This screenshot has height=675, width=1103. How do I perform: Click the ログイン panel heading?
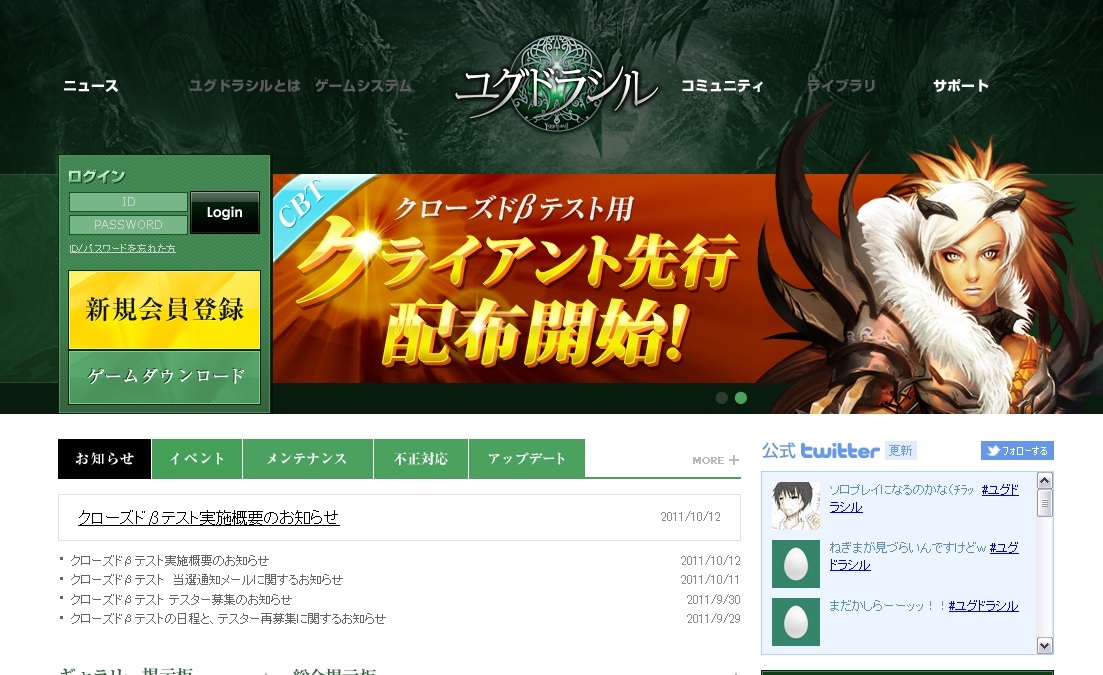click(x=96, y=176)
